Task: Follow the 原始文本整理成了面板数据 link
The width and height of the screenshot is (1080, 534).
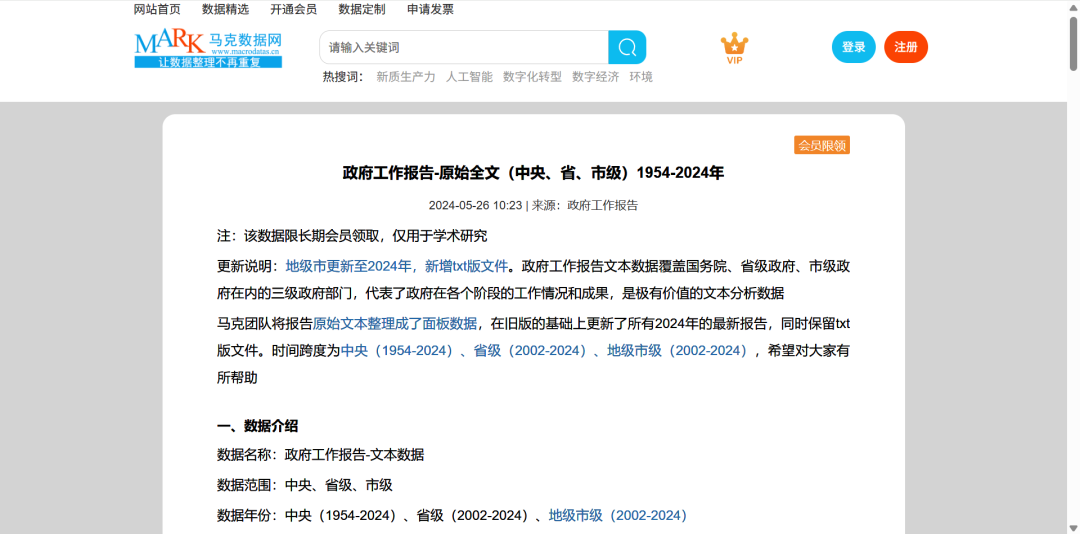Action: [x=395, y=323]
